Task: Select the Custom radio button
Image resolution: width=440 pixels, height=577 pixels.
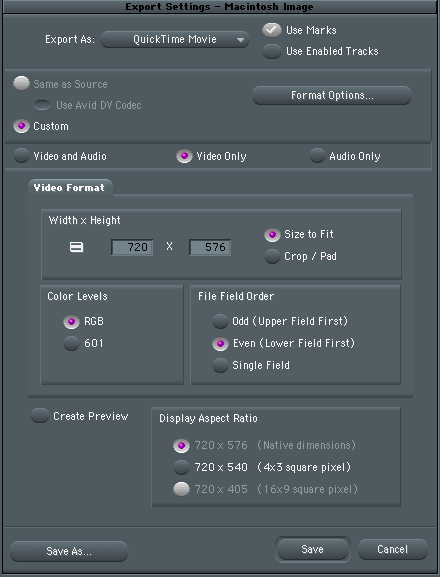Action: click(x=21, y=126)
